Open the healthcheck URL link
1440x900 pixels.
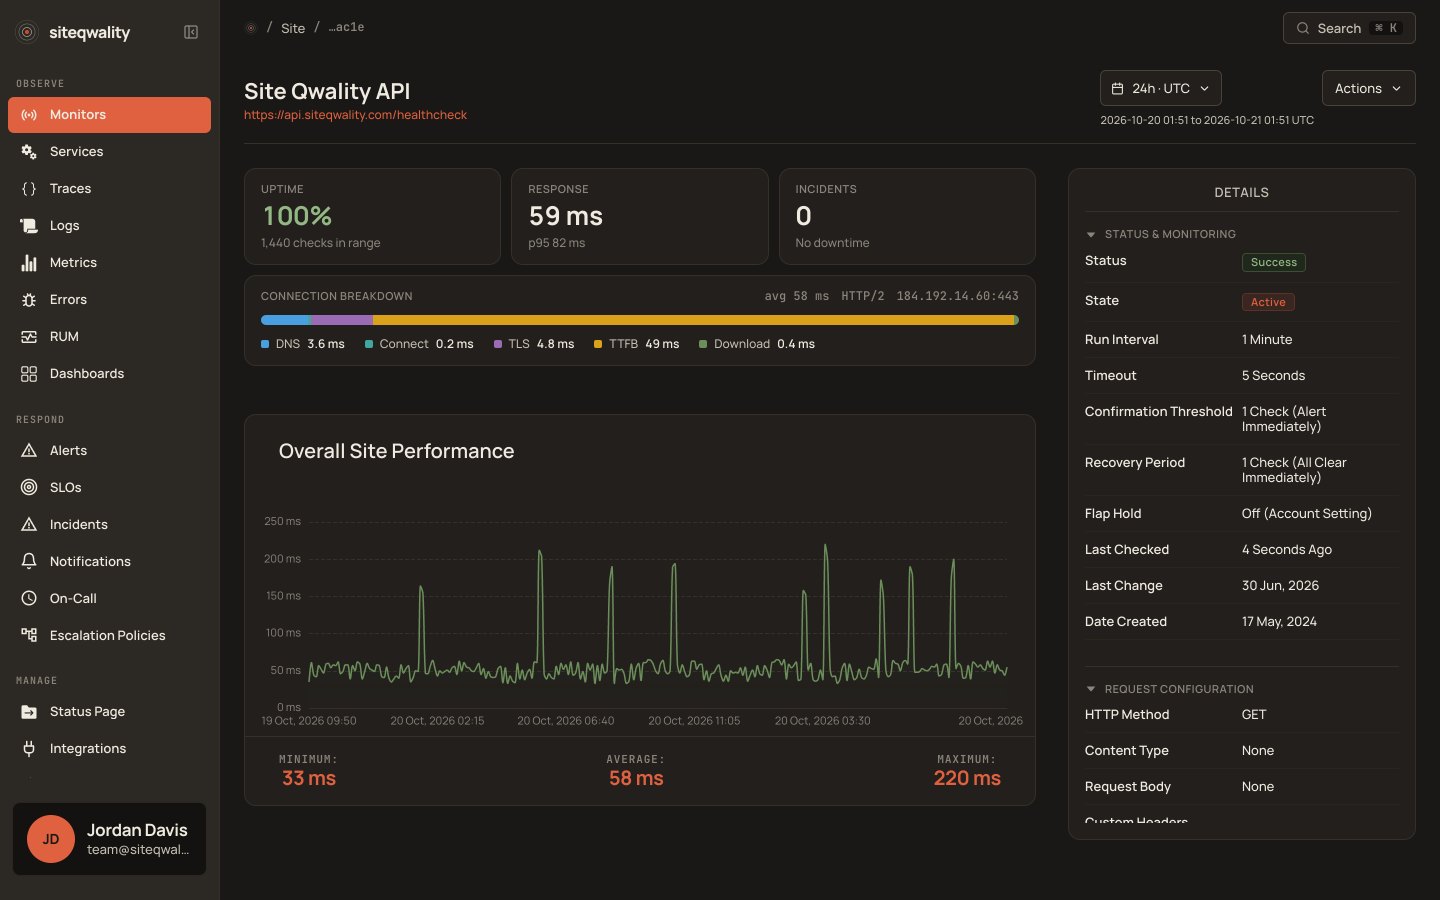[355, 115]
